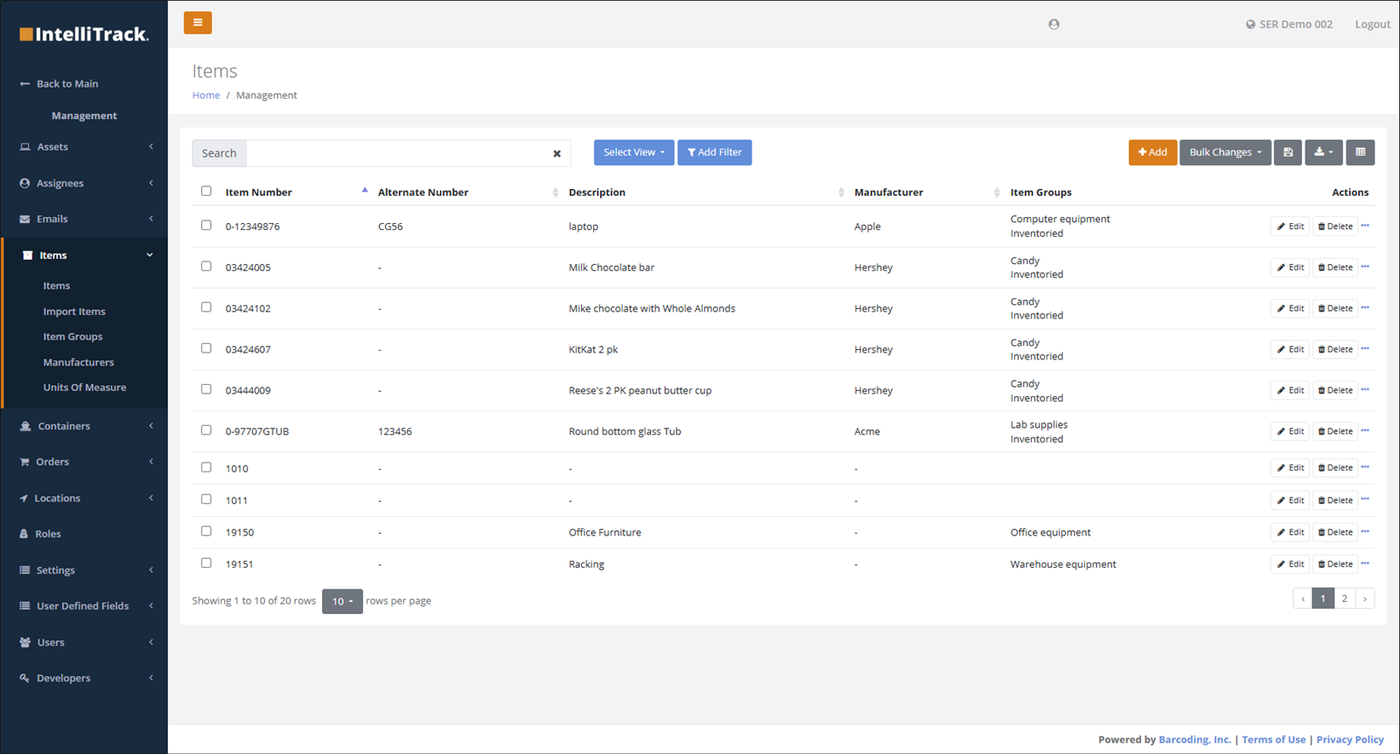Check the select-all header checkbox
This screenshot has width=1400, height=754.
tap(206, 191)
